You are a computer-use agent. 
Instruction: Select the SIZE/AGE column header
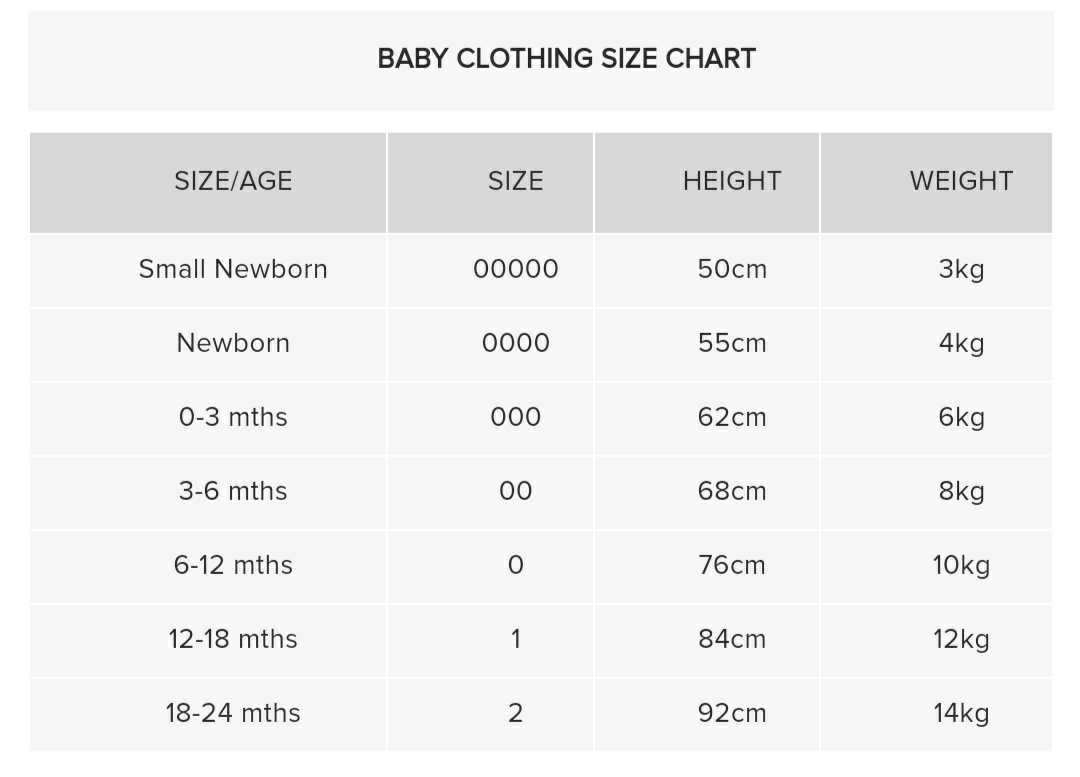tap(233, 181)
